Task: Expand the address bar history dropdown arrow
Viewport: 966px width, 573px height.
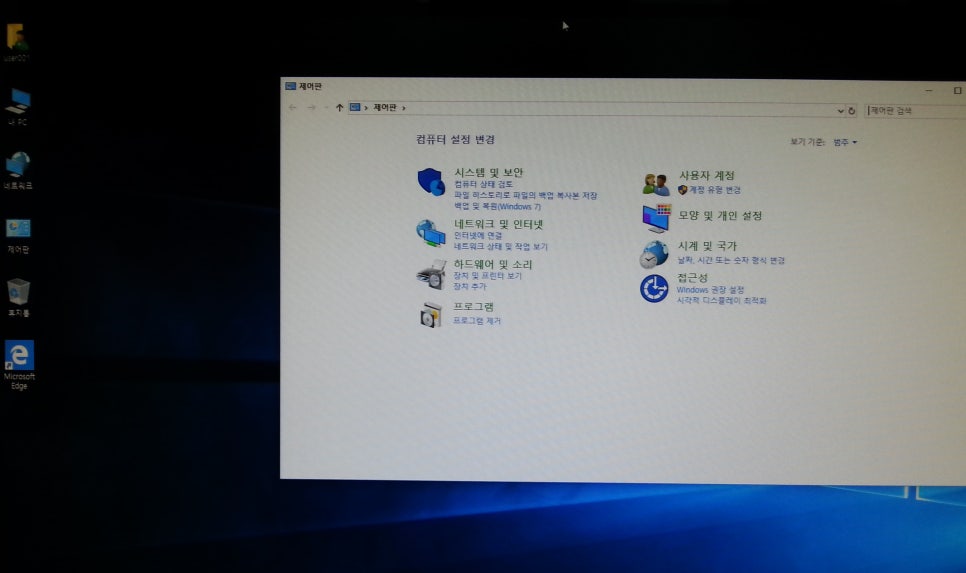Action: point(840,110)
